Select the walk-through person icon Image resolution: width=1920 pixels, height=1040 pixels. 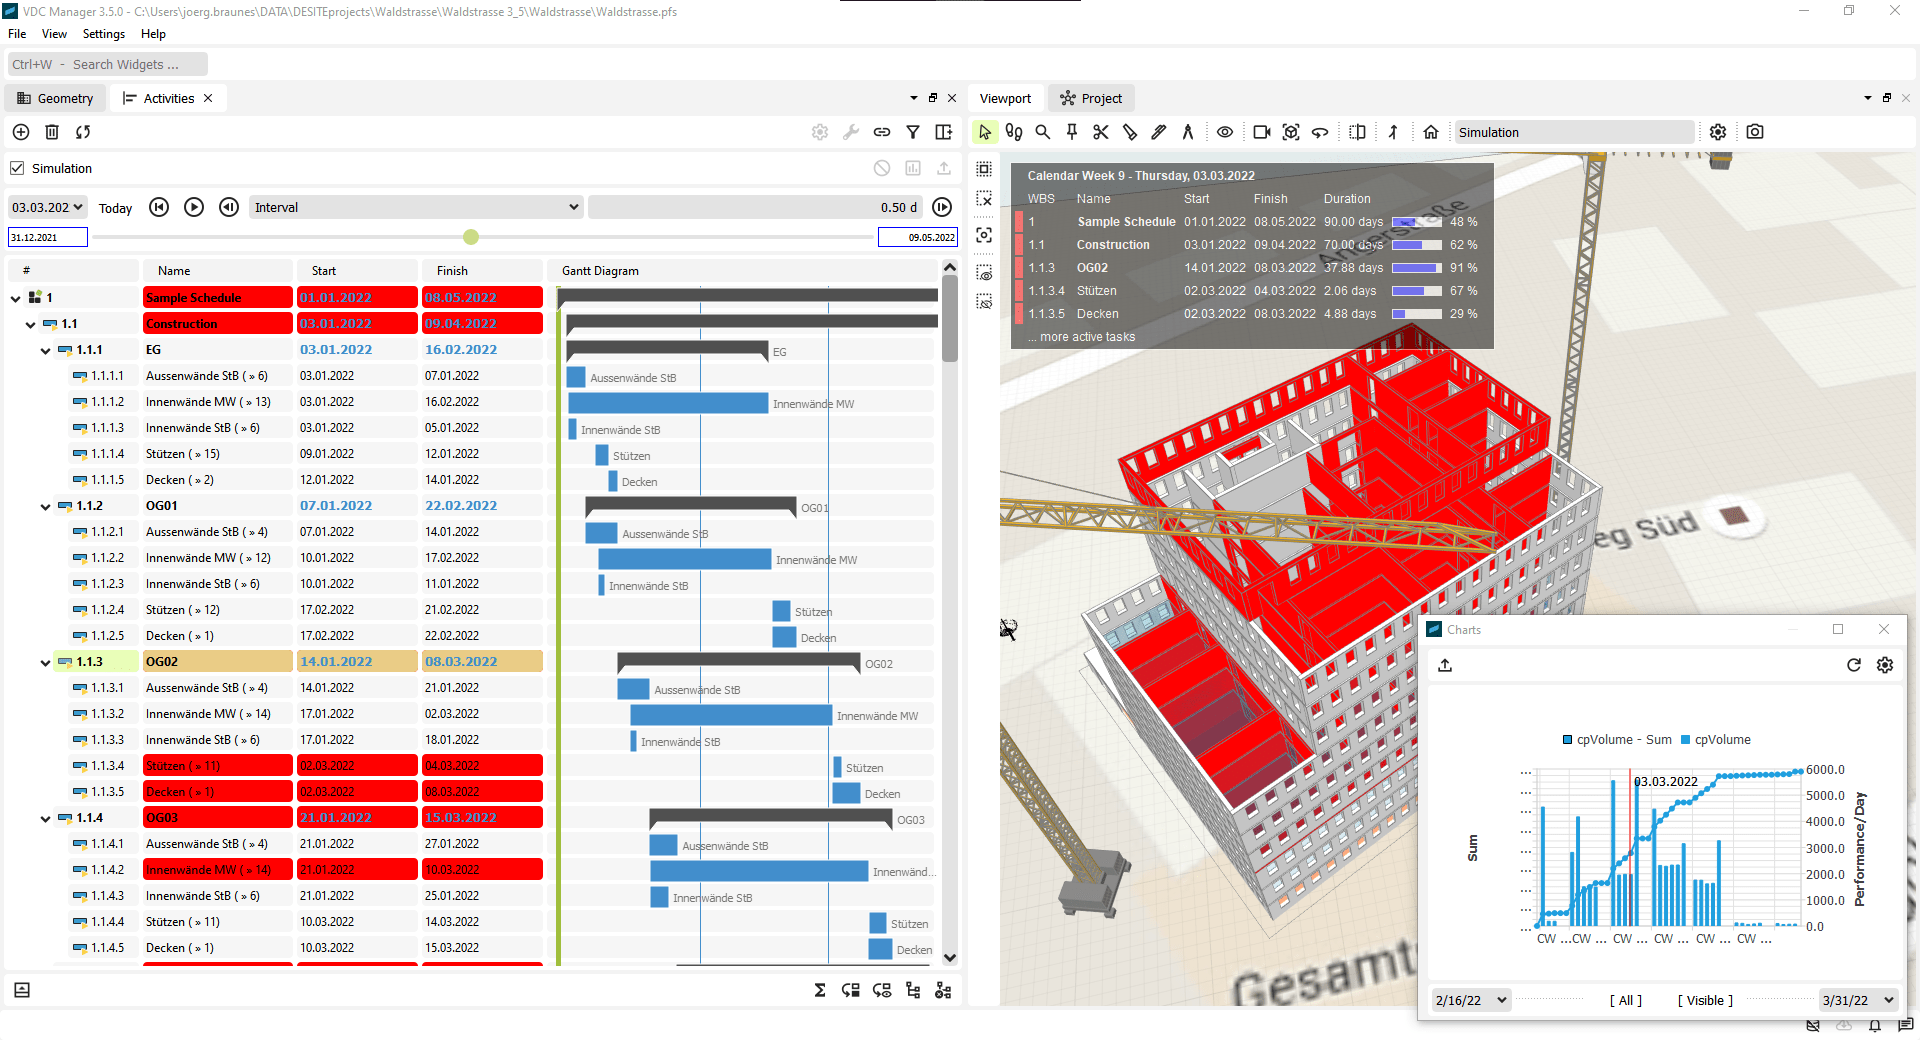point(1393,131)
